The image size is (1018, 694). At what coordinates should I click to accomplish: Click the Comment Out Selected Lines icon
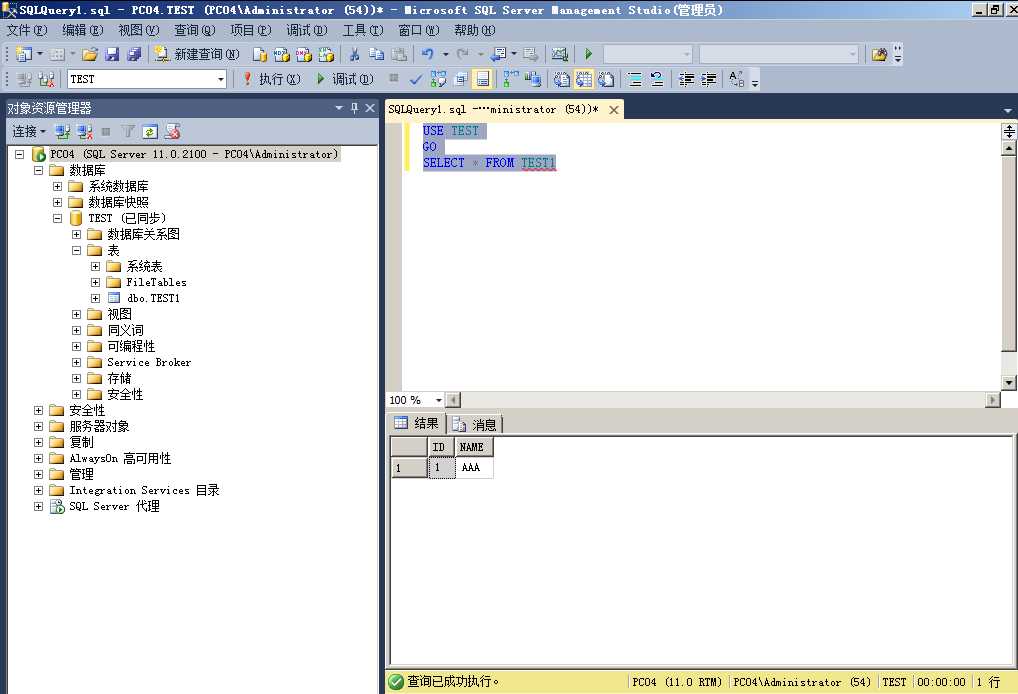click(x=636, y=79)
